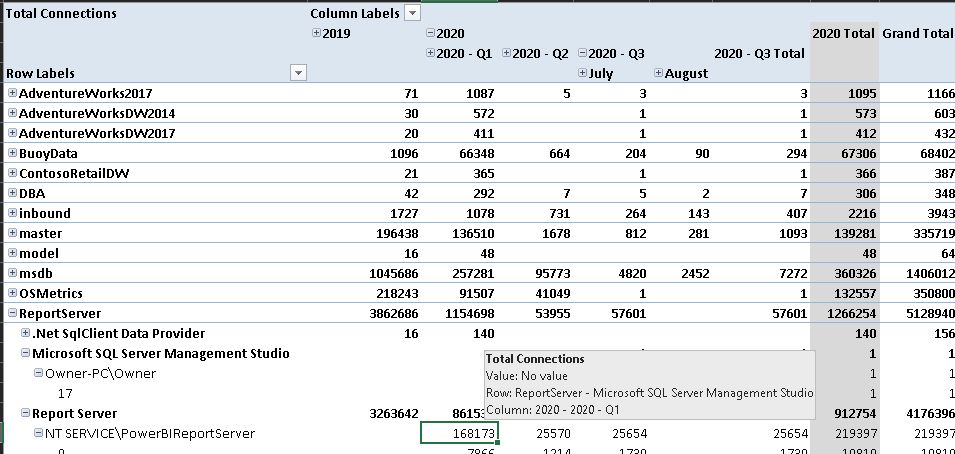Expand the BuoyData row
The width and height of the screenshot is (955, 454).
tap(13, 153)
